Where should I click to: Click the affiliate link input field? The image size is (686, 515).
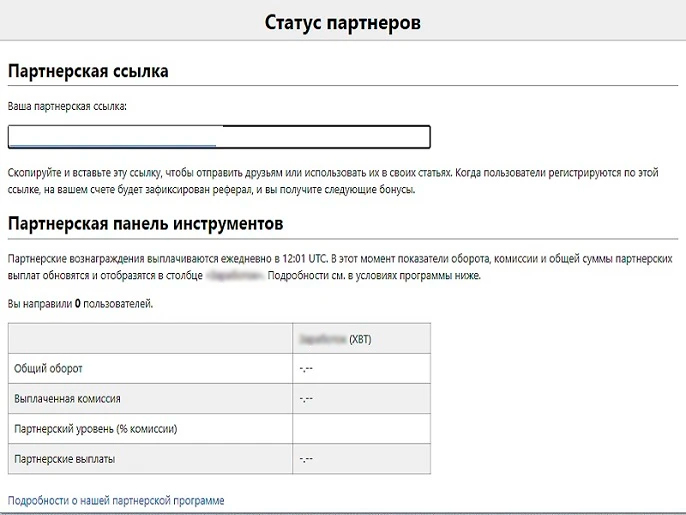click(x=219, y=137)
